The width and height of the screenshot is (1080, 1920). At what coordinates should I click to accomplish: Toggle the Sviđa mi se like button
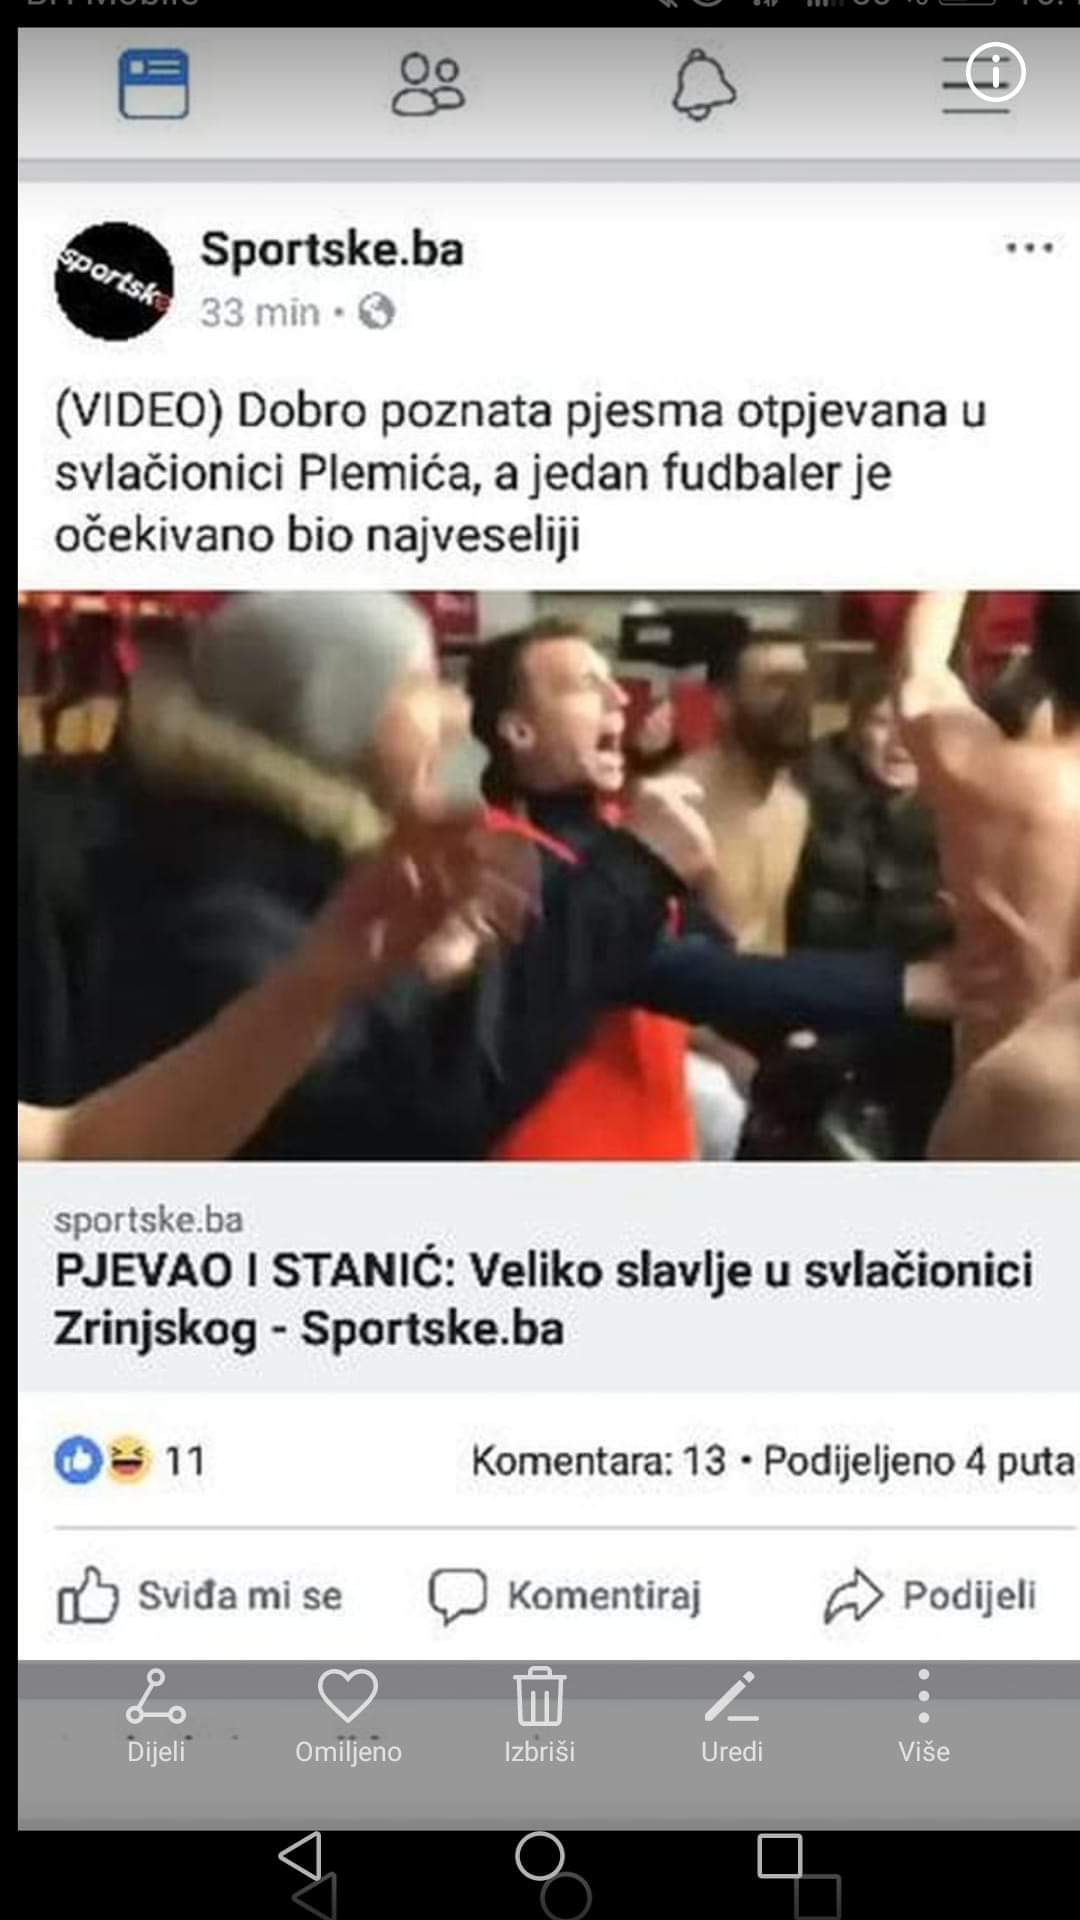[x=200, y=1595]
